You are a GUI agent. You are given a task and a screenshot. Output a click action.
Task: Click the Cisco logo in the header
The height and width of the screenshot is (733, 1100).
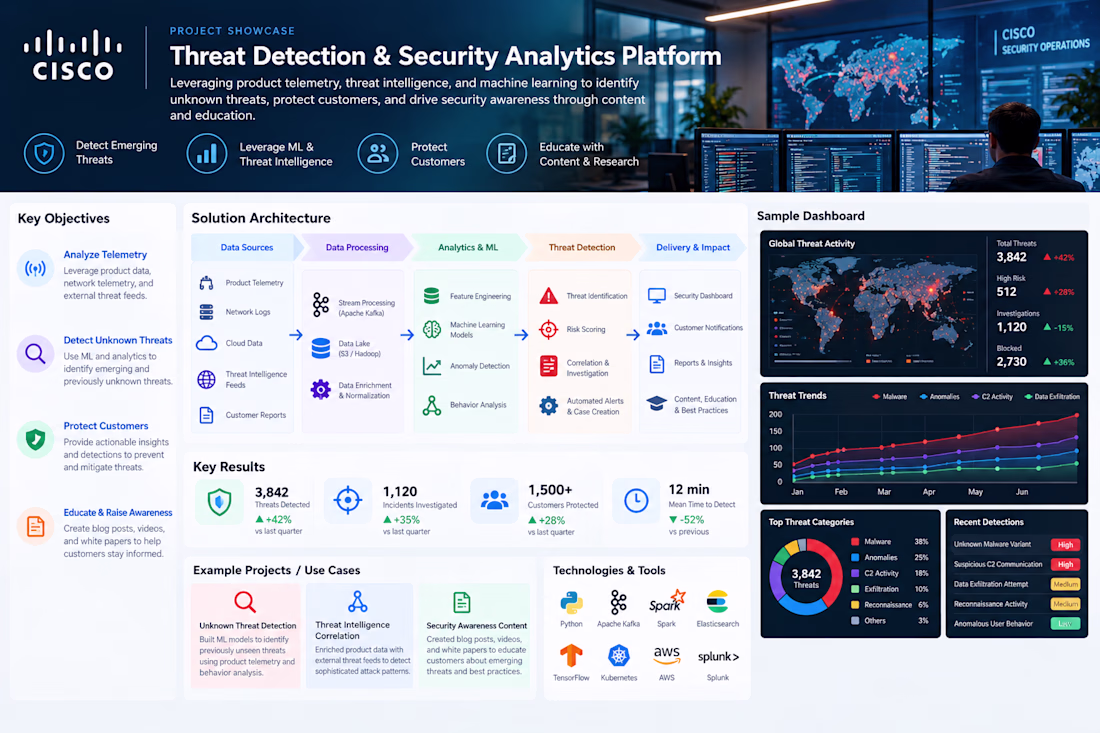click(73, 55)
